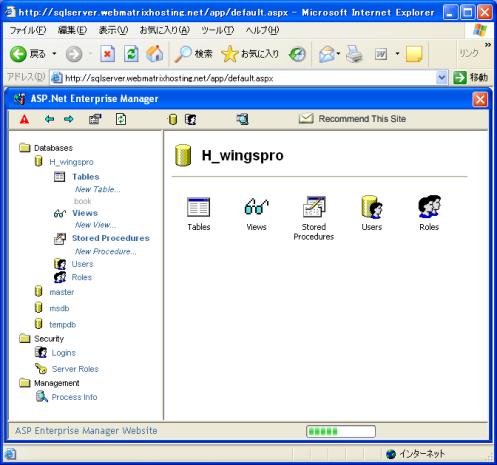Open the ツール(T) menu
The width and height of the screenshot is (497, 465).
(217, 30)
